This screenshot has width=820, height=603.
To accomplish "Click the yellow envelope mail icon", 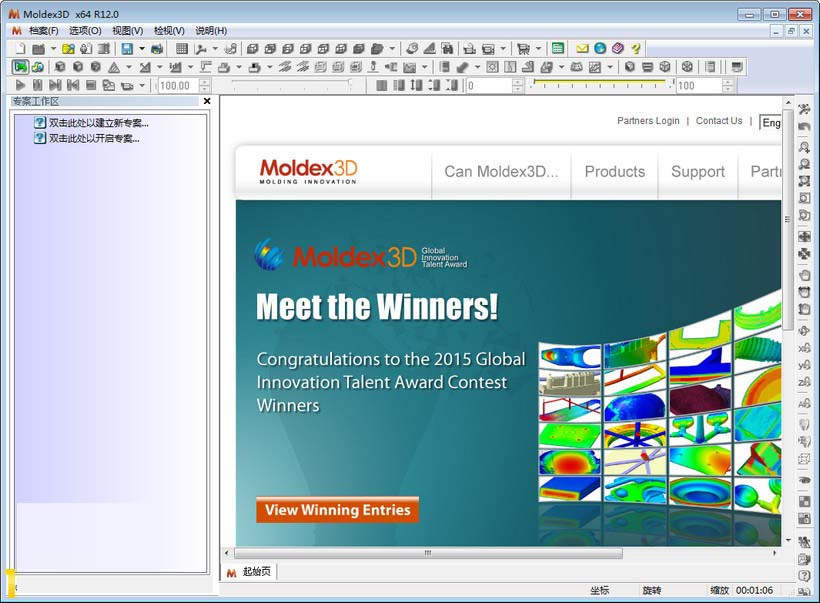I will (582, 49).
